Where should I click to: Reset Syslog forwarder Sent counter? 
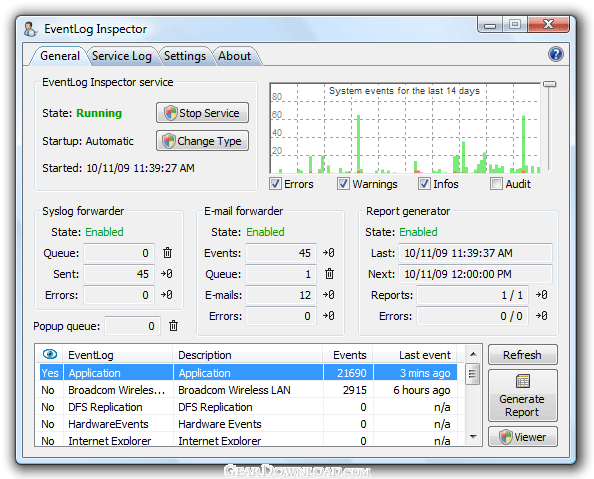coord(167,274)
